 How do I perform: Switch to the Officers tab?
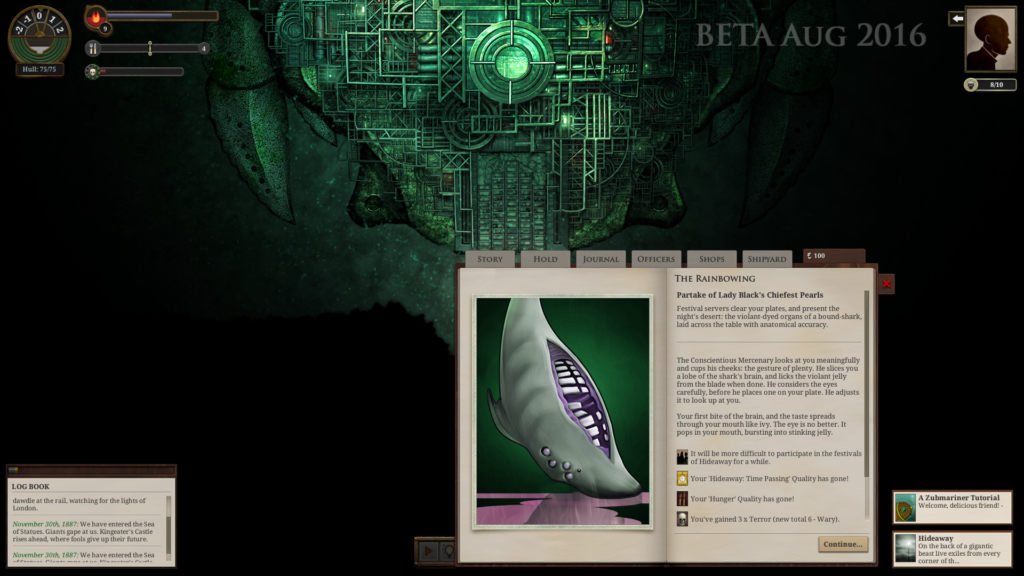point(657,258)
